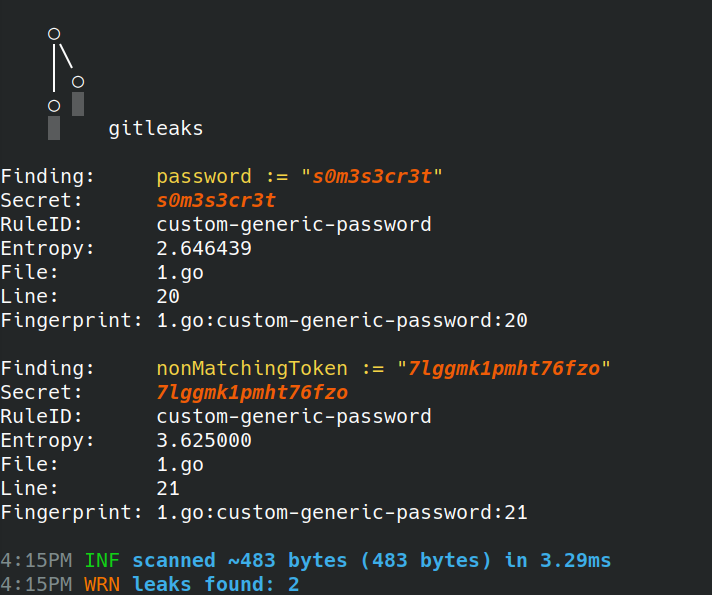712x595 pixels.
Task: Click the second finding's File value 1.go
Action: [x=180, y=465]
